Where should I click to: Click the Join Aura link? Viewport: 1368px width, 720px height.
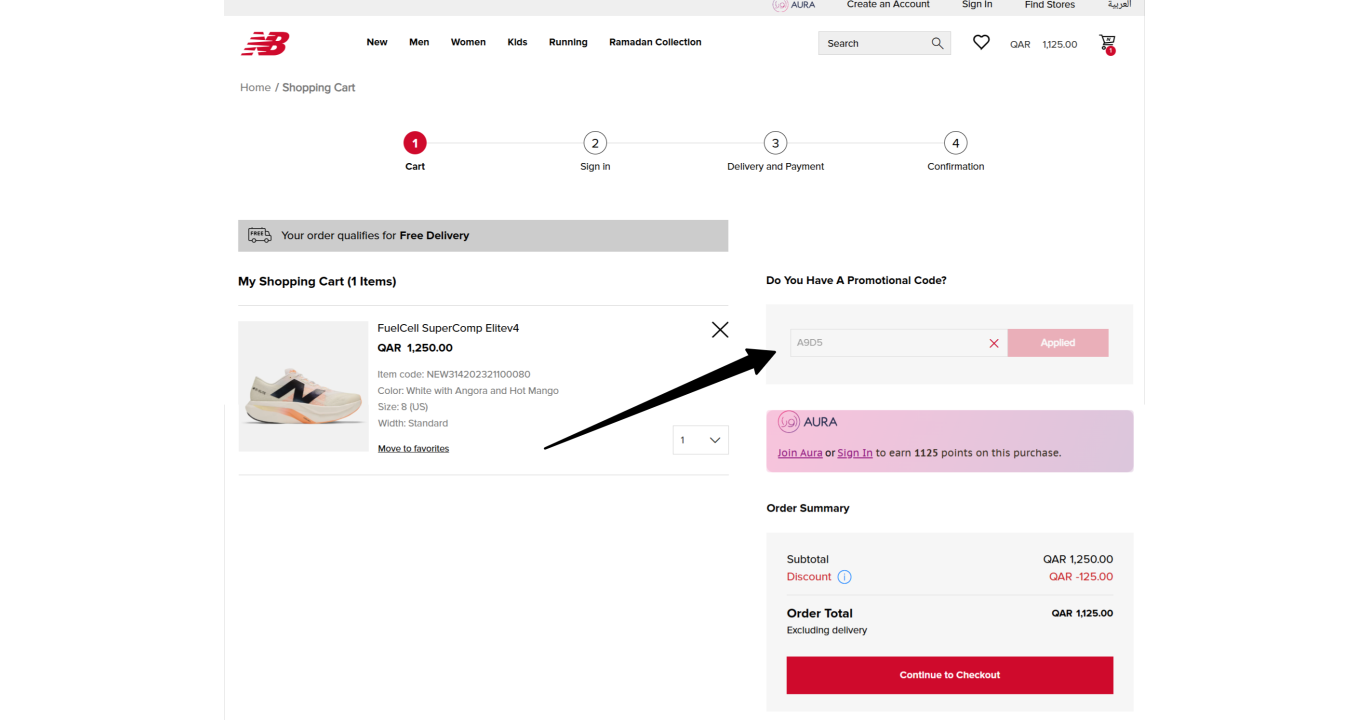pos(800,453)
